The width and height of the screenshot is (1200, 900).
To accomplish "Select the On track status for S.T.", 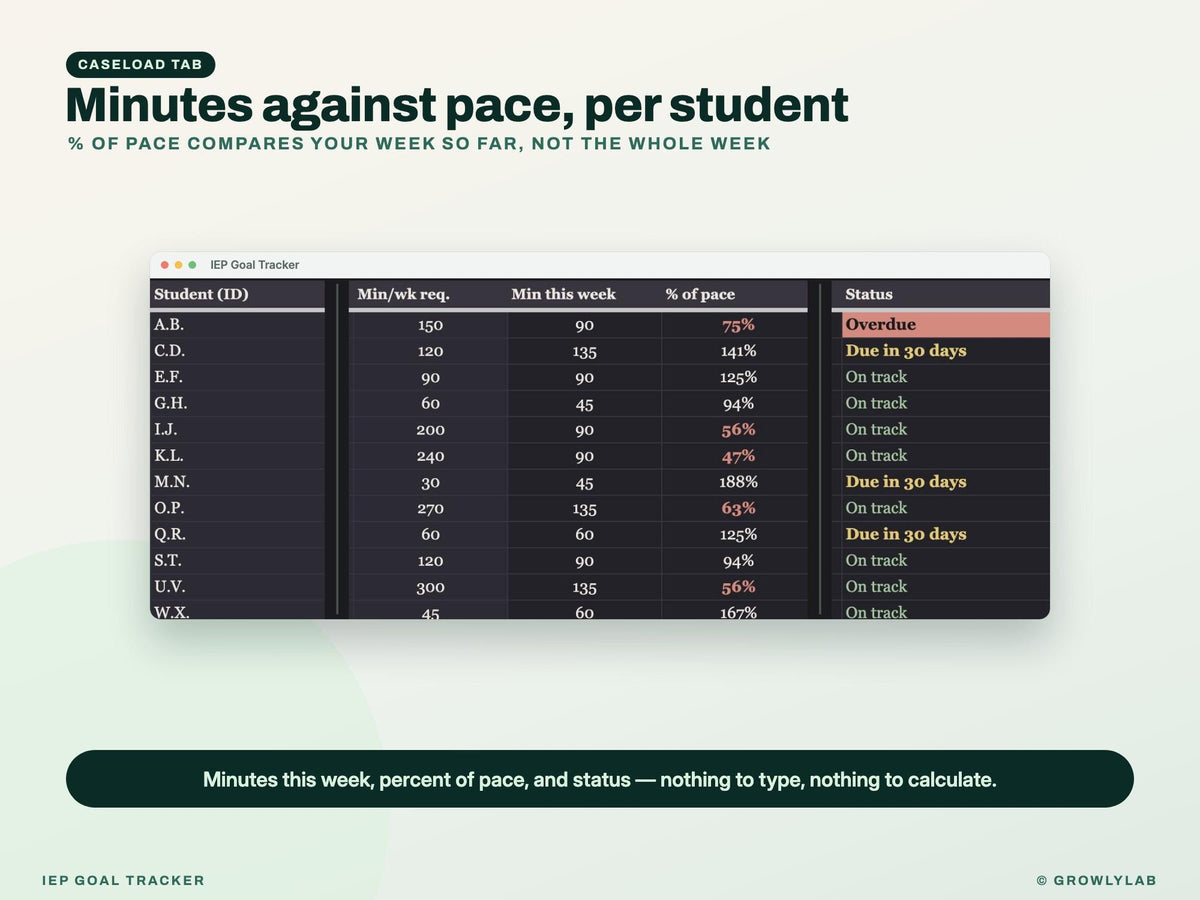I will [x=946, y=560].
